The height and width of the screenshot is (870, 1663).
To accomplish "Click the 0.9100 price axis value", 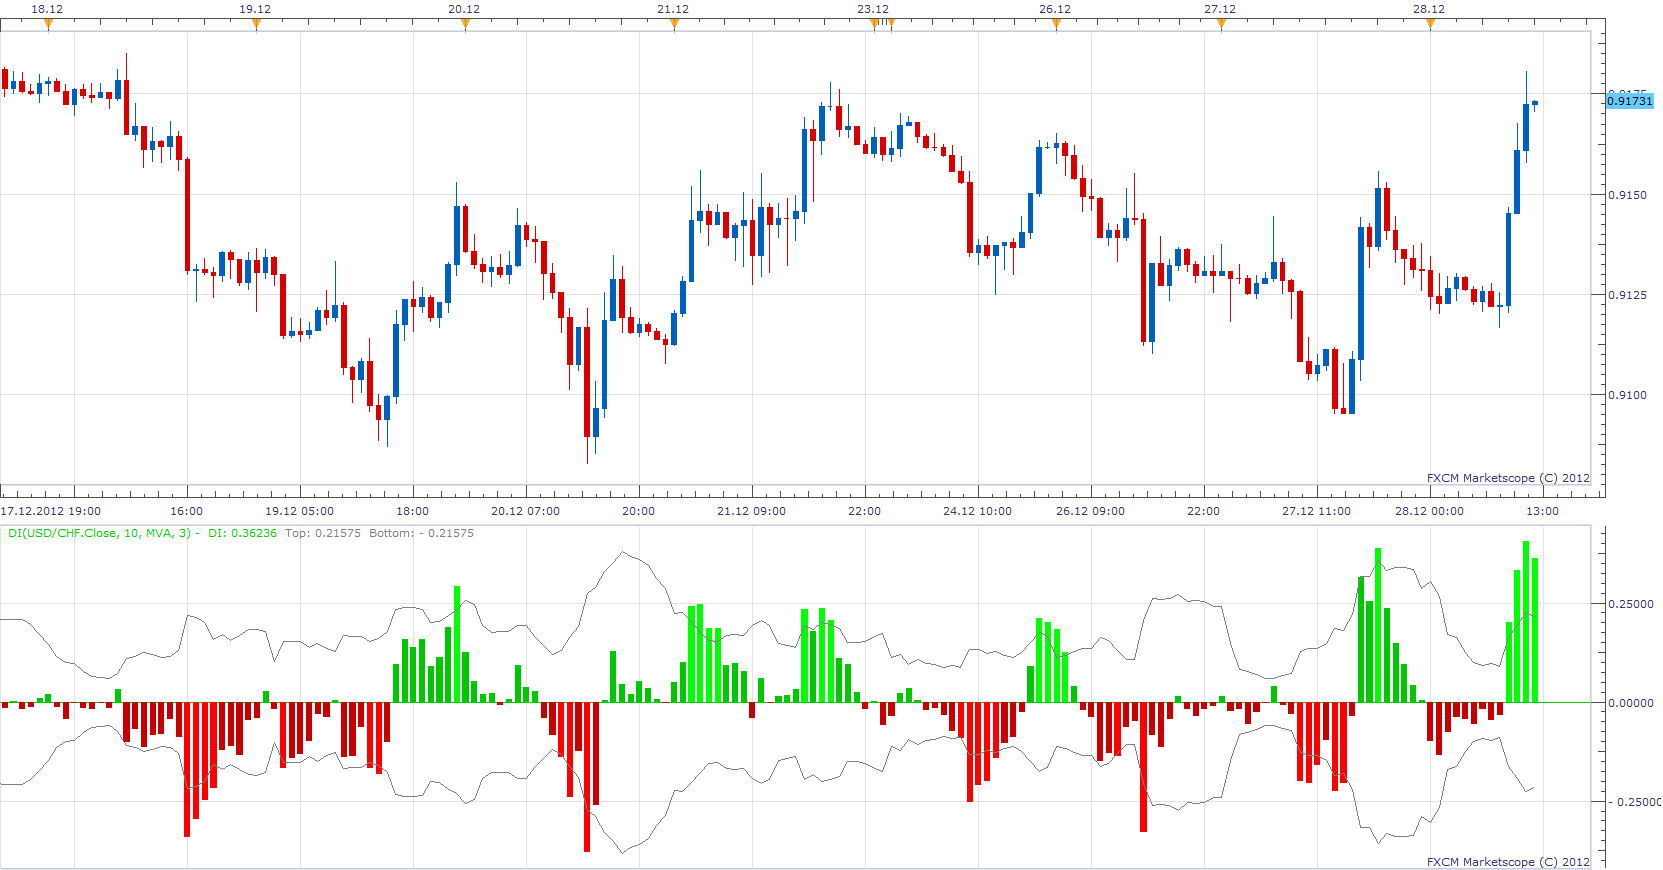I will pos(1627,395).
